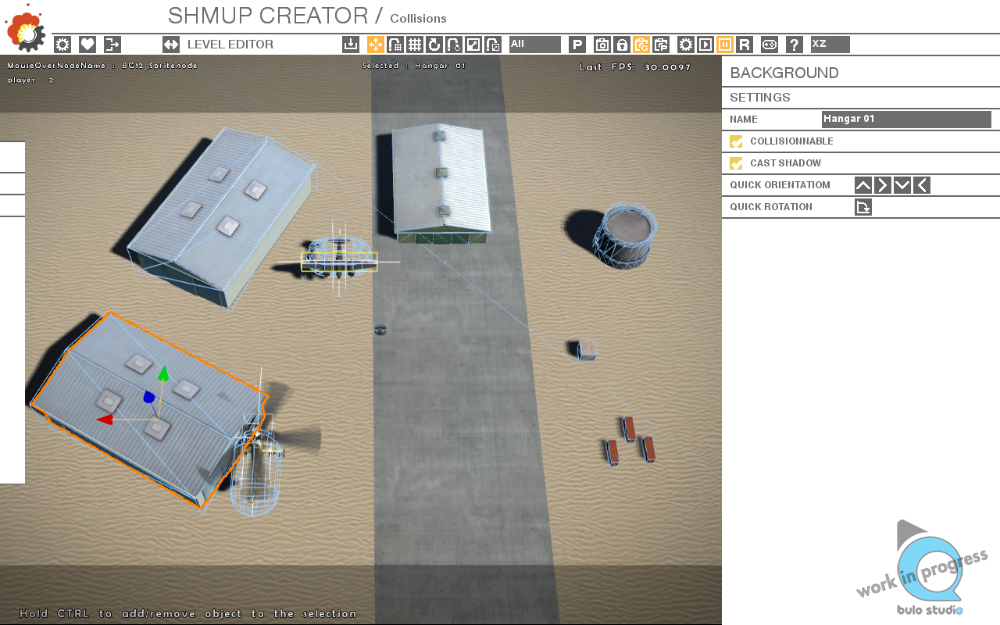1000x625 pixels.
Task: Click the padlock lock icon
Action: coord(621,44)
